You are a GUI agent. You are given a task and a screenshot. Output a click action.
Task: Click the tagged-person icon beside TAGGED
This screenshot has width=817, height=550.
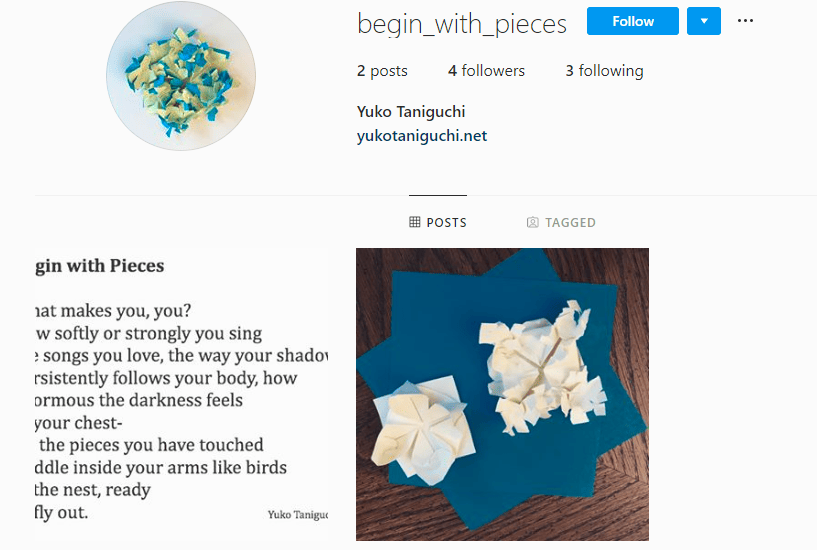533,223
